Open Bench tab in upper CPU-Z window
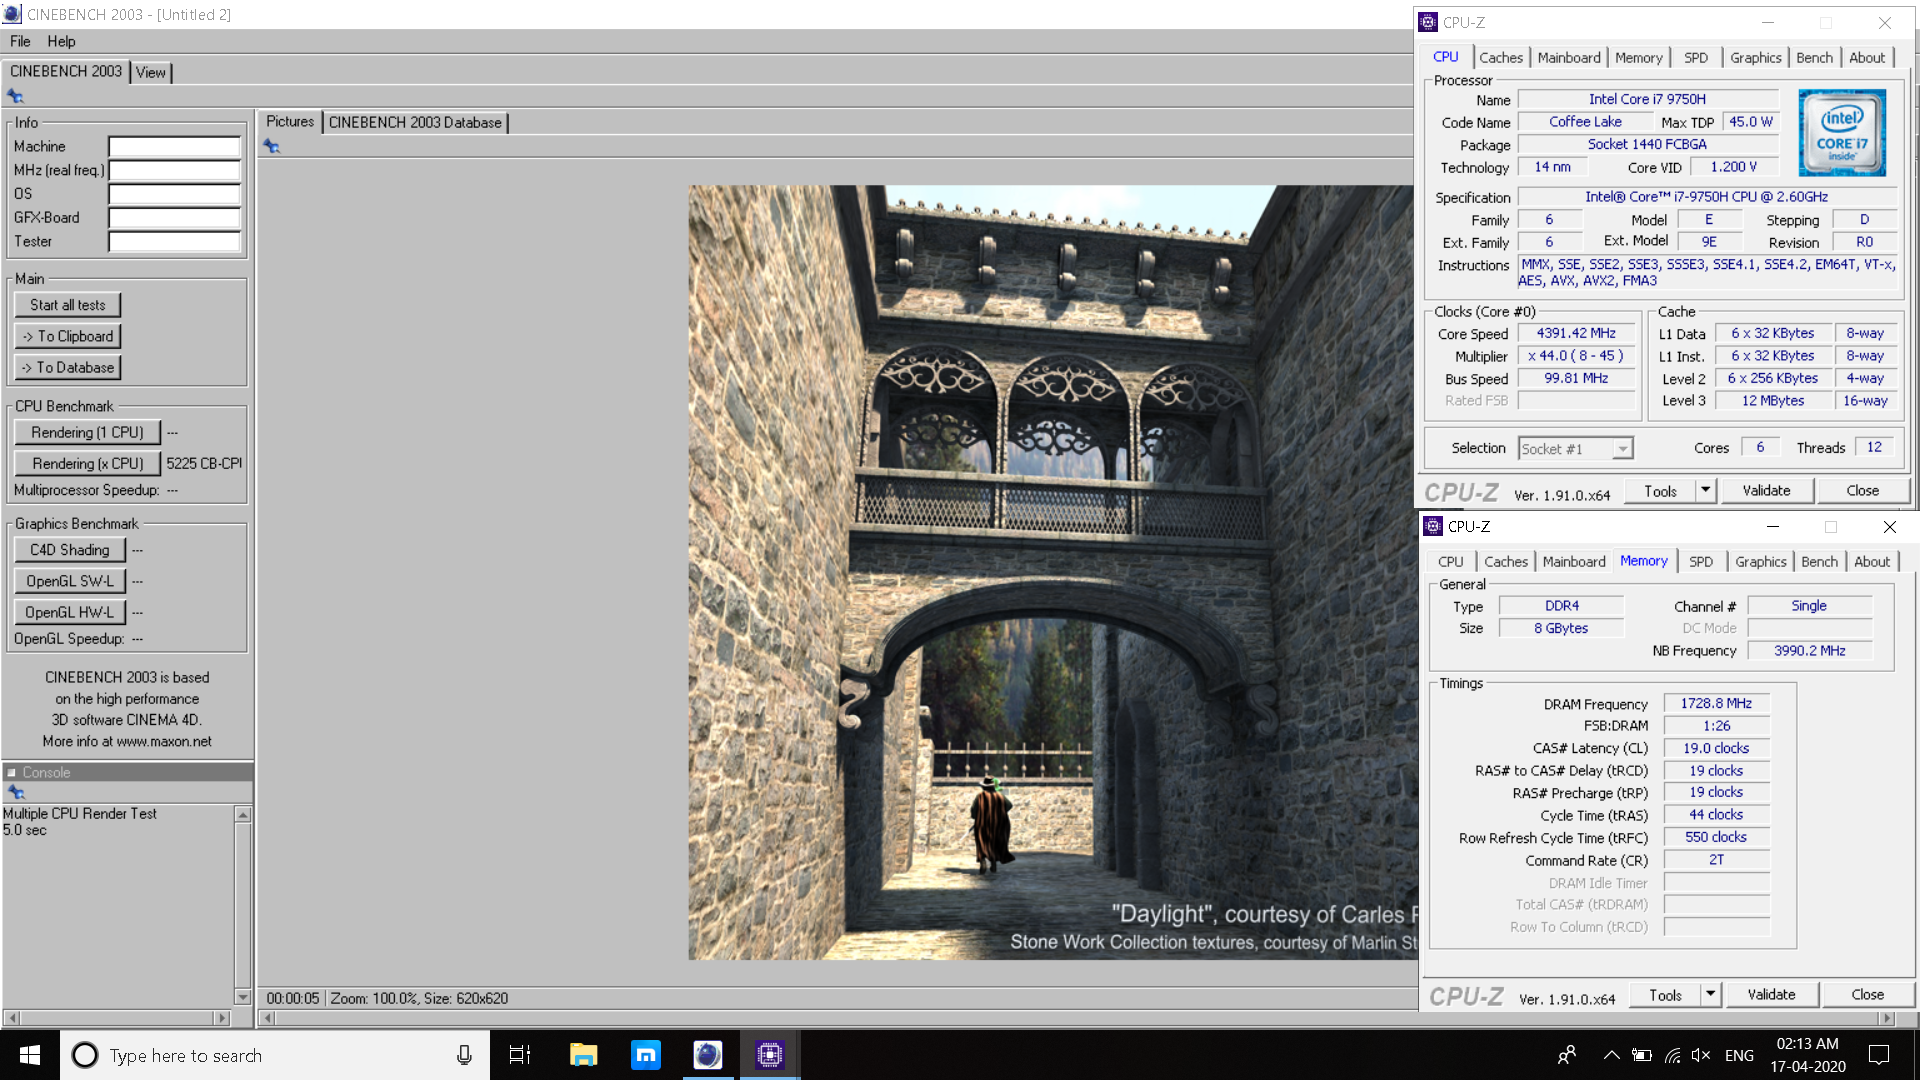This screenshot has height=1080, width=1920. (x=1814, y=58)
